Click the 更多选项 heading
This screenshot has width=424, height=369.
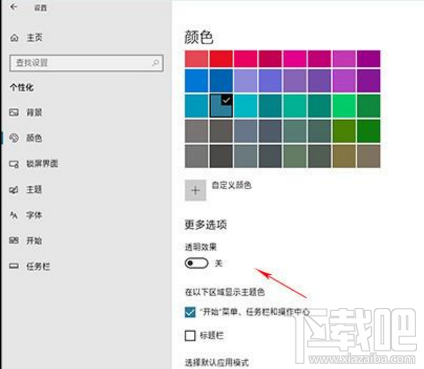coord(206,225)
